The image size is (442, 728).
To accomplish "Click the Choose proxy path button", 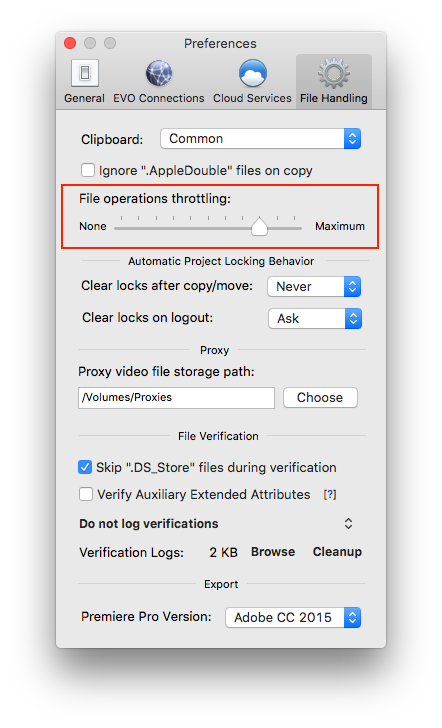I will [320, 397].
